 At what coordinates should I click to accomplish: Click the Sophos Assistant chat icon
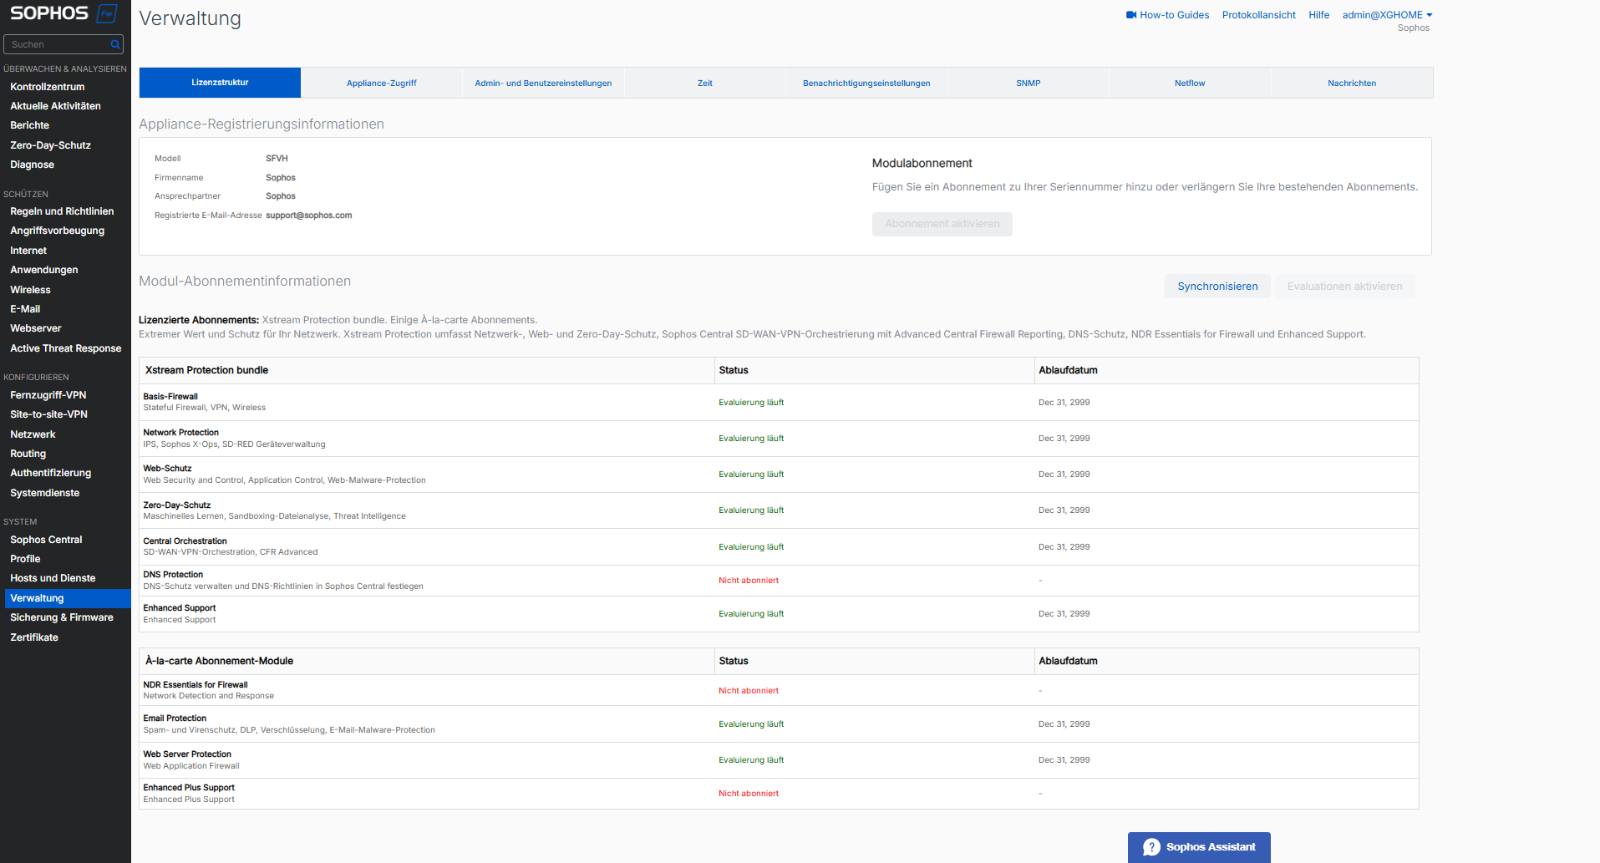(1151, 847)
